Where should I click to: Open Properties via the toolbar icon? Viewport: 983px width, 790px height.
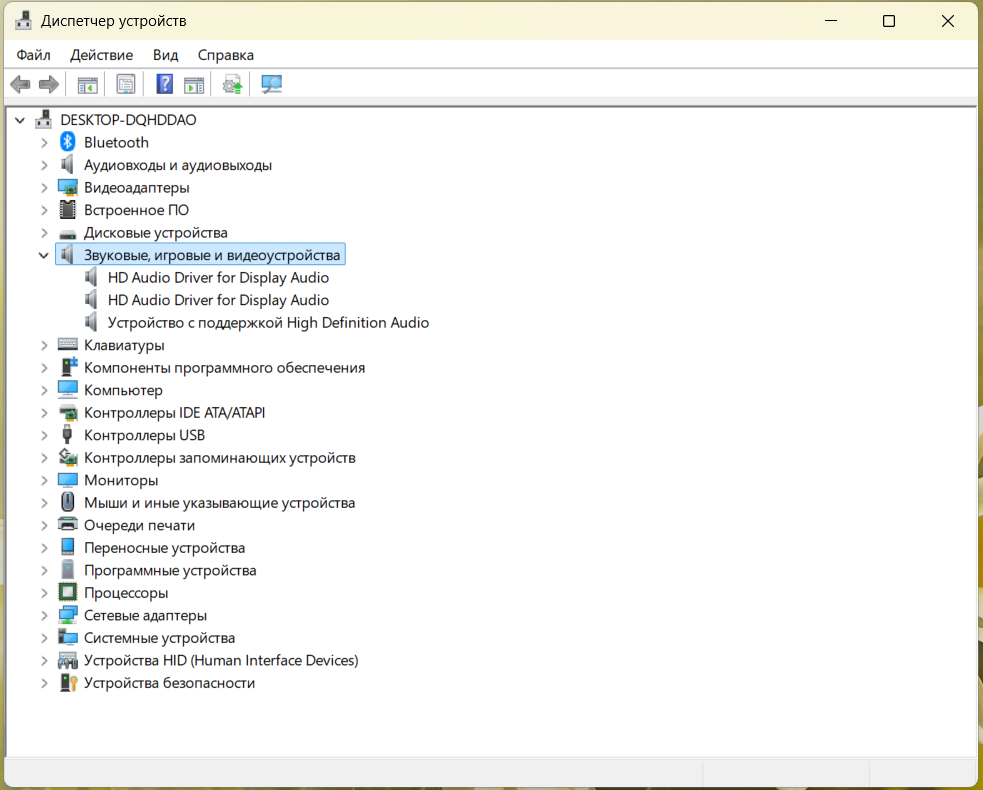[126, 84]
